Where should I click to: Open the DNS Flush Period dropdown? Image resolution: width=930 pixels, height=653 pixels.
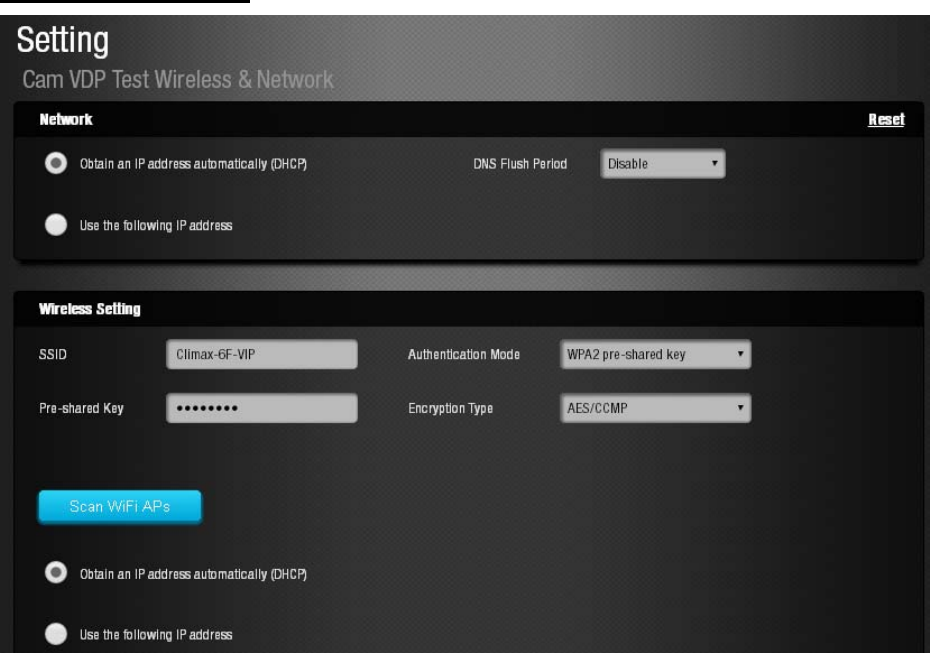663,164
